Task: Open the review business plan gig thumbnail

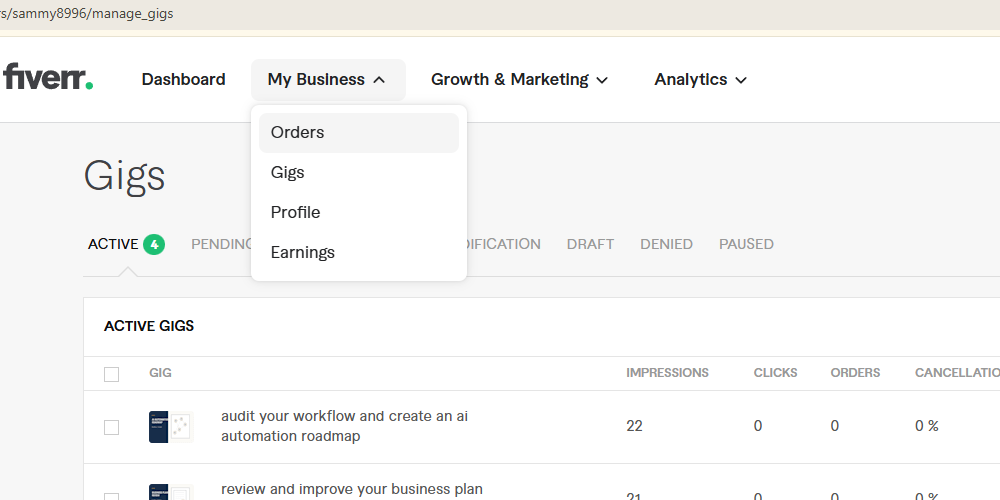Action: pyautogui.click(x=171, y=492)
